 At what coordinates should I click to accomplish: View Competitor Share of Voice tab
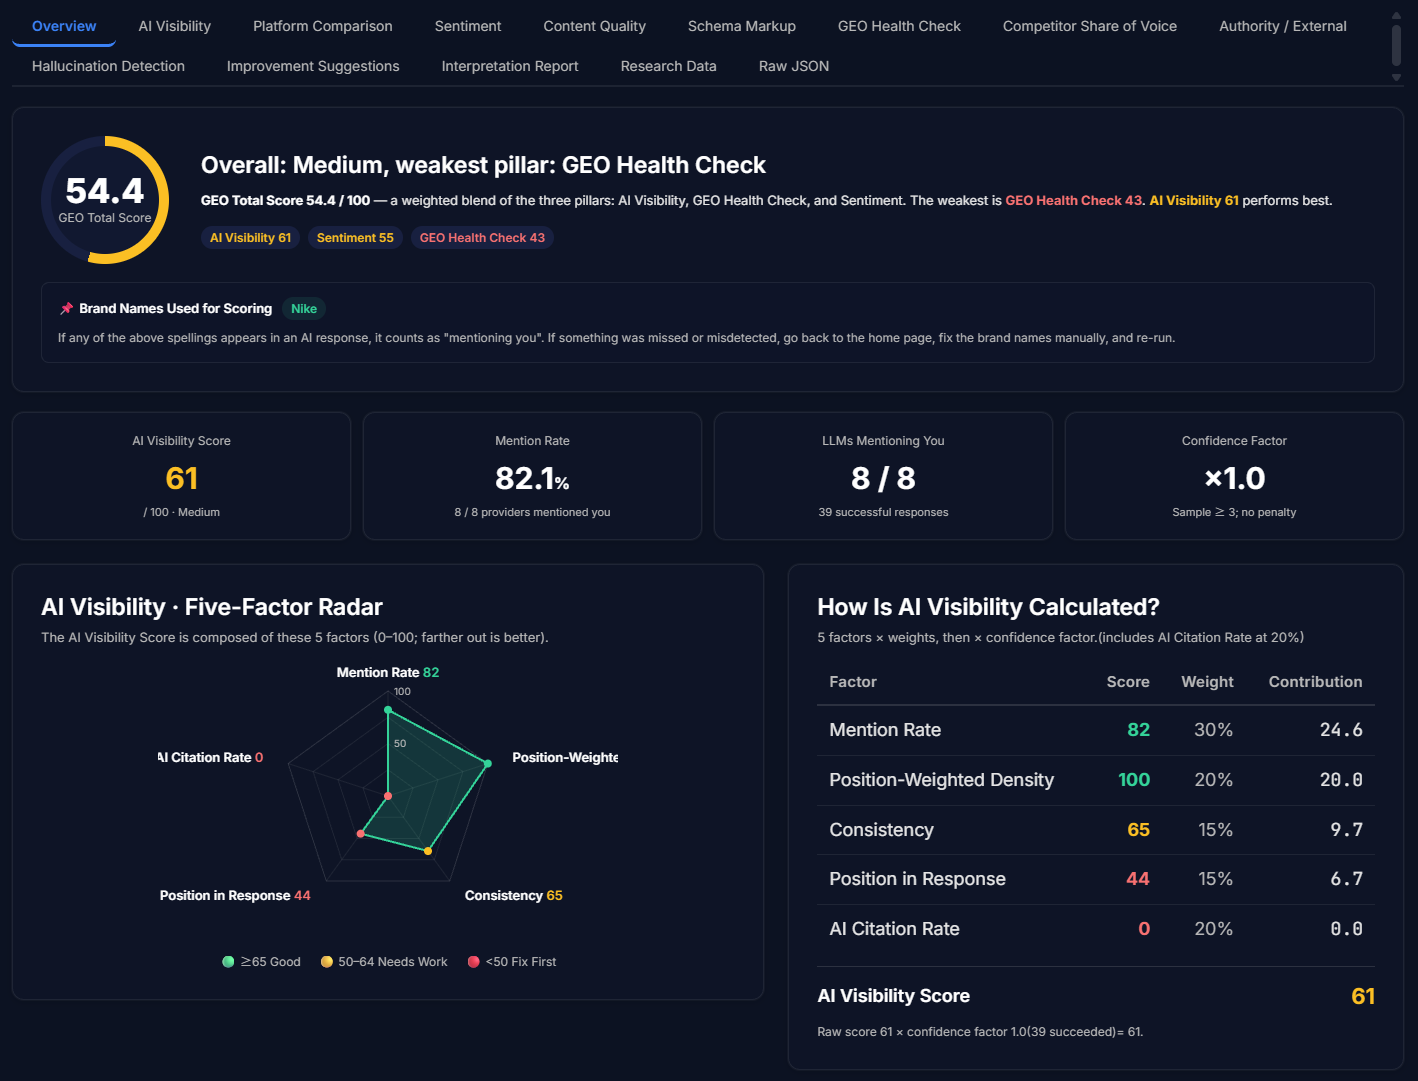pos(1090,26)
